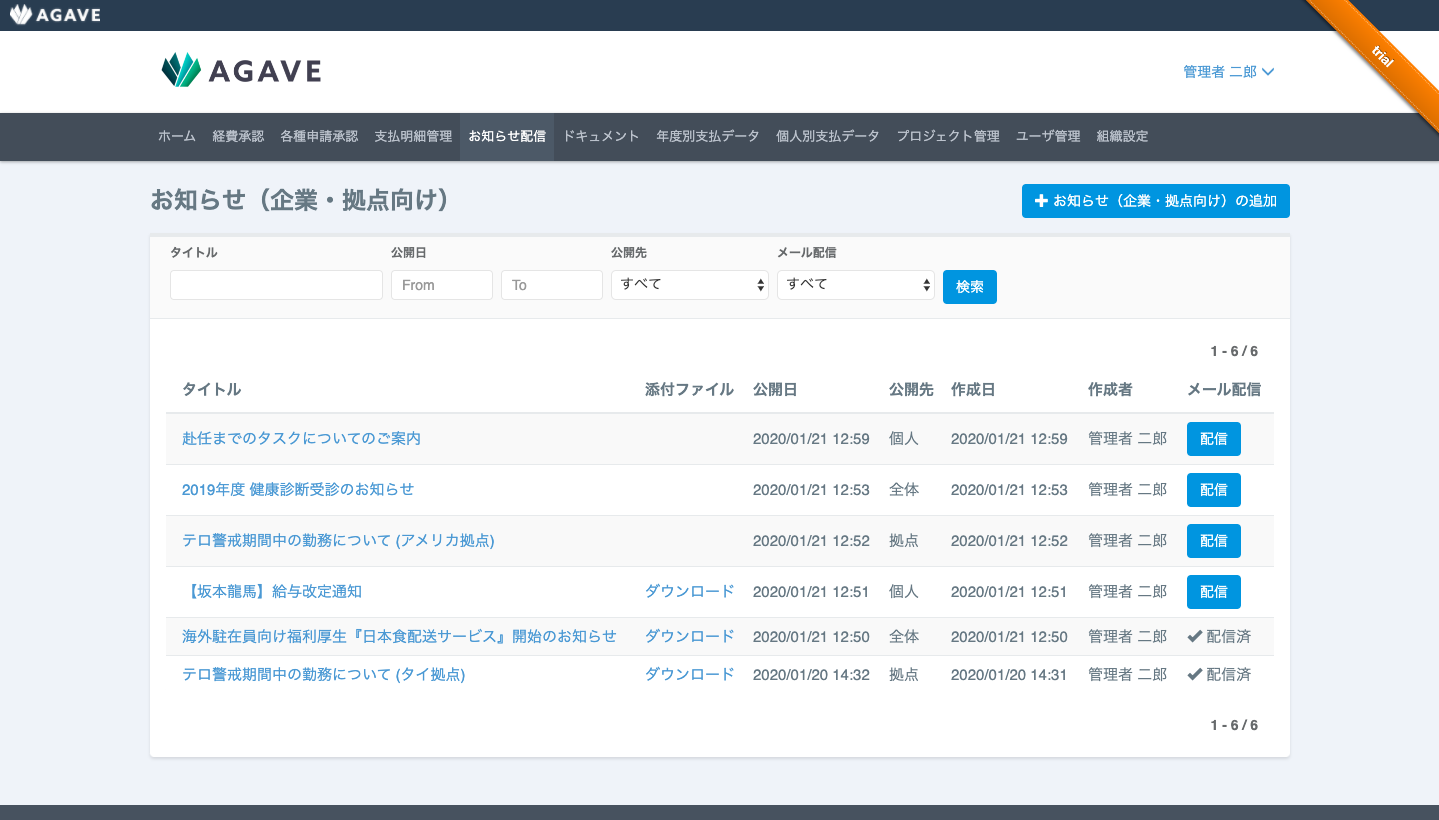The width and height of the screenshot is (1439, 820).
Task: Open 【坂本龍馬】給与改定通知 notice
Action: click(272, 592)
